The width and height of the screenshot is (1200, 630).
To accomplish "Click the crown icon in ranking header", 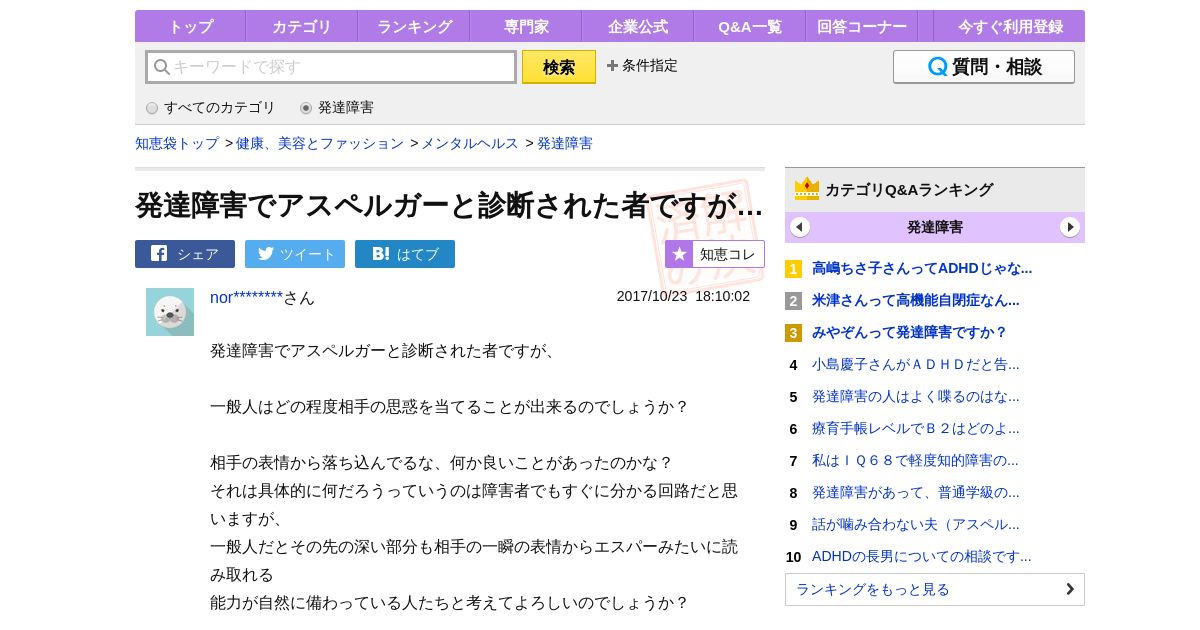I will [807, 189].
